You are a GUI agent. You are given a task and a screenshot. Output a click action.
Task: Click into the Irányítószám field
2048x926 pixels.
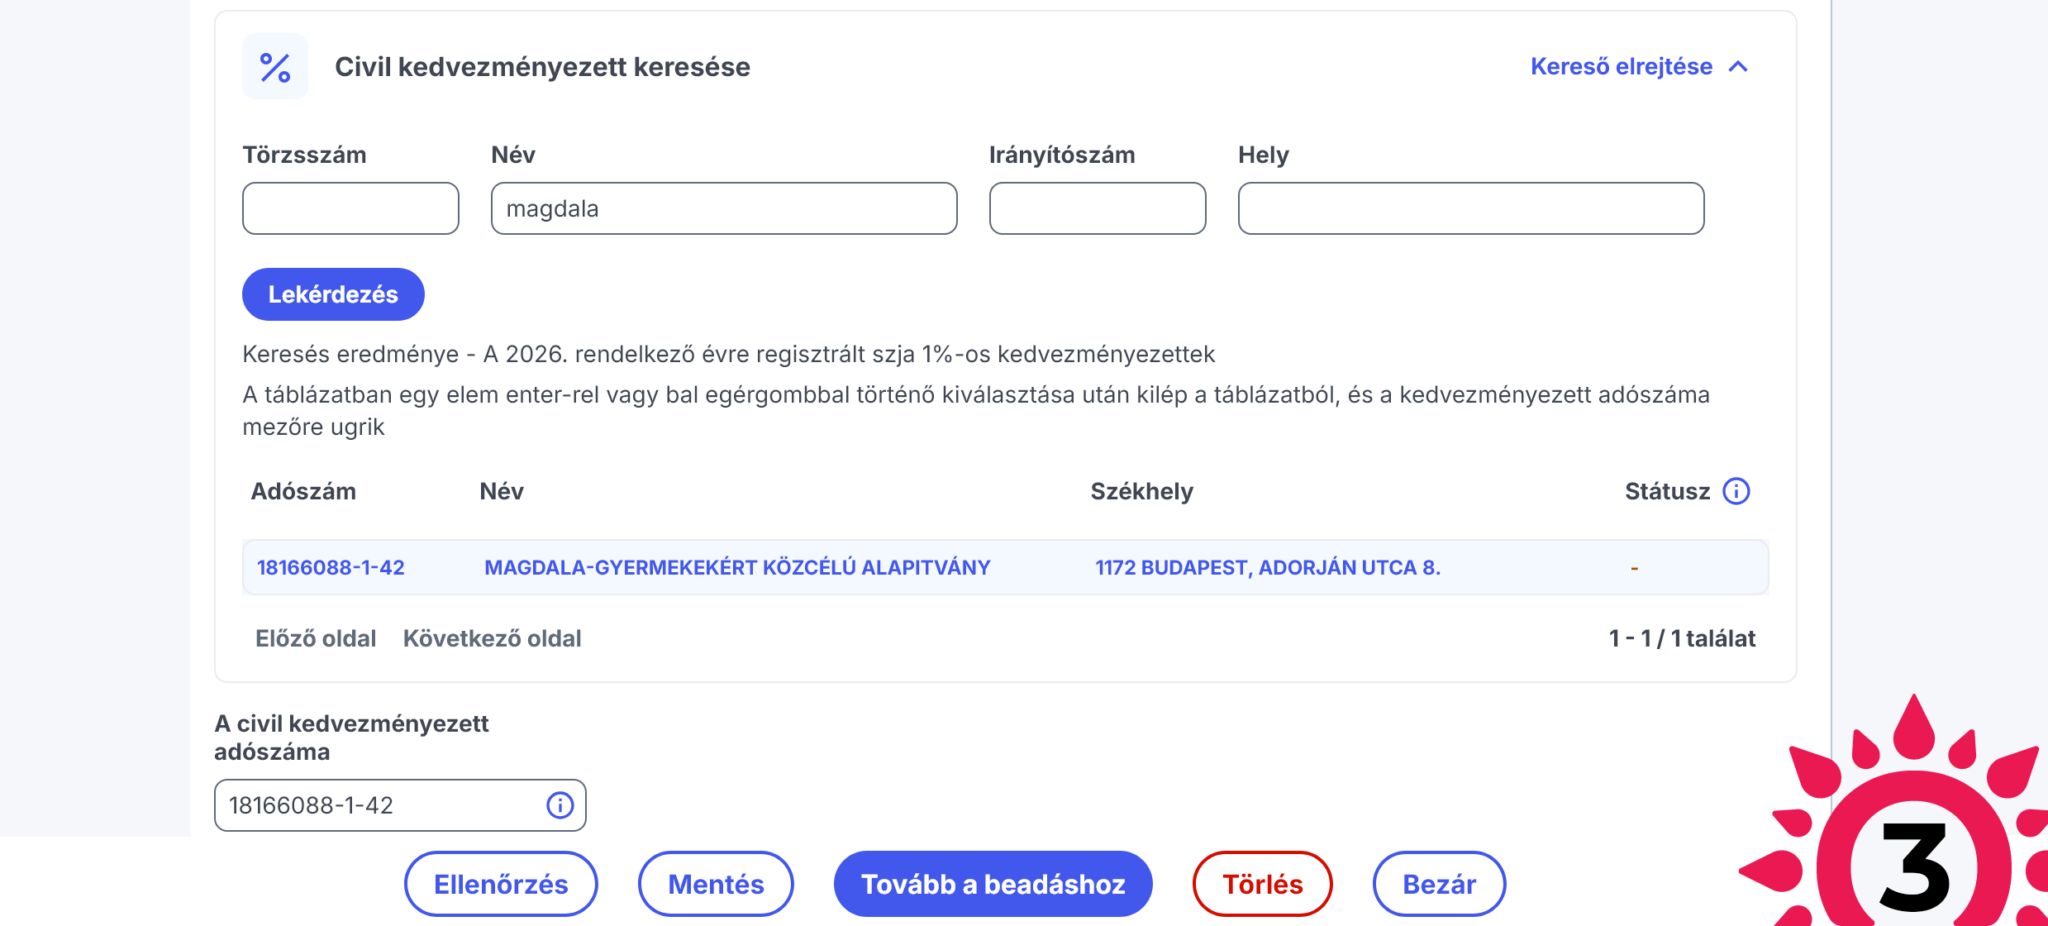tap(1097, 208)
